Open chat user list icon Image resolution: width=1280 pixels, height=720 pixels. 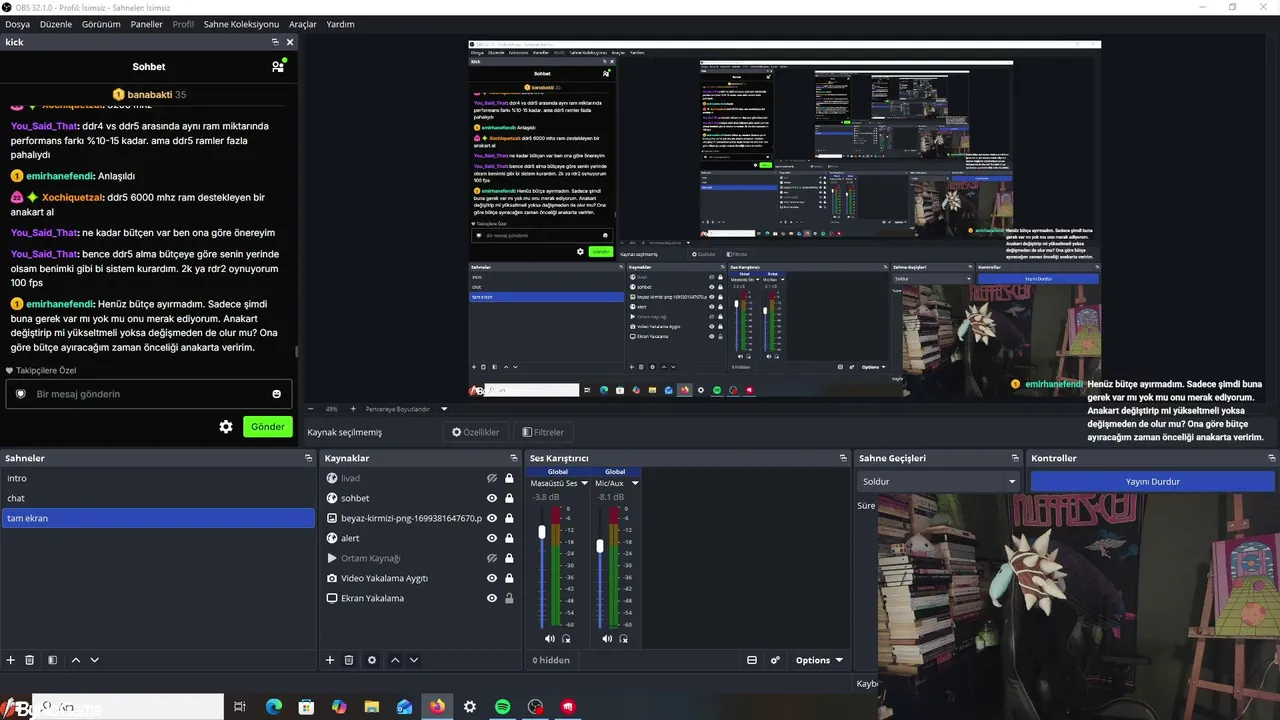(x=278, y=67)
